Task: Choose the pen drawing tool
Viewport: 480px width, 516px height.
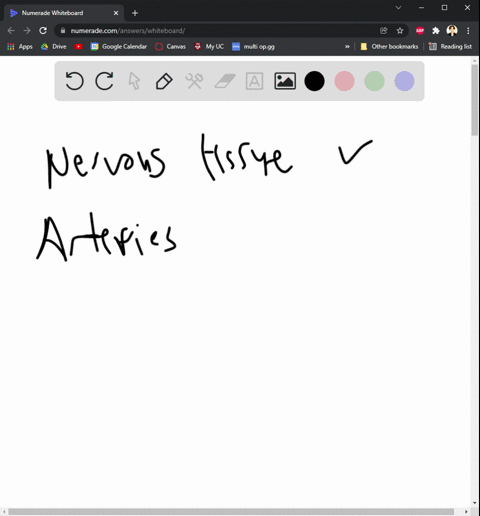Action: 164,81
